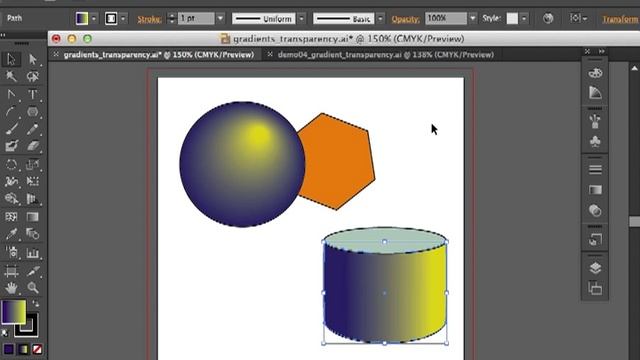This screenshot has height=360, width=640.
Task: Open the Symbols panel icon
Action: point(595,142)
